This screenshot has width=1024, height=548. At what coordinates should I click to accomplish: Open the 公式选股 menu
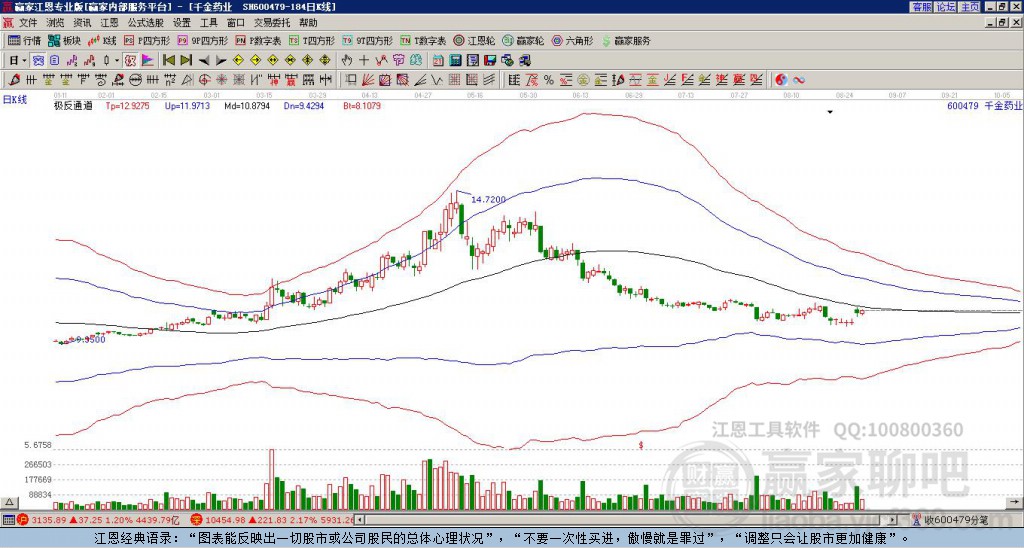click(x=146, y=23)
